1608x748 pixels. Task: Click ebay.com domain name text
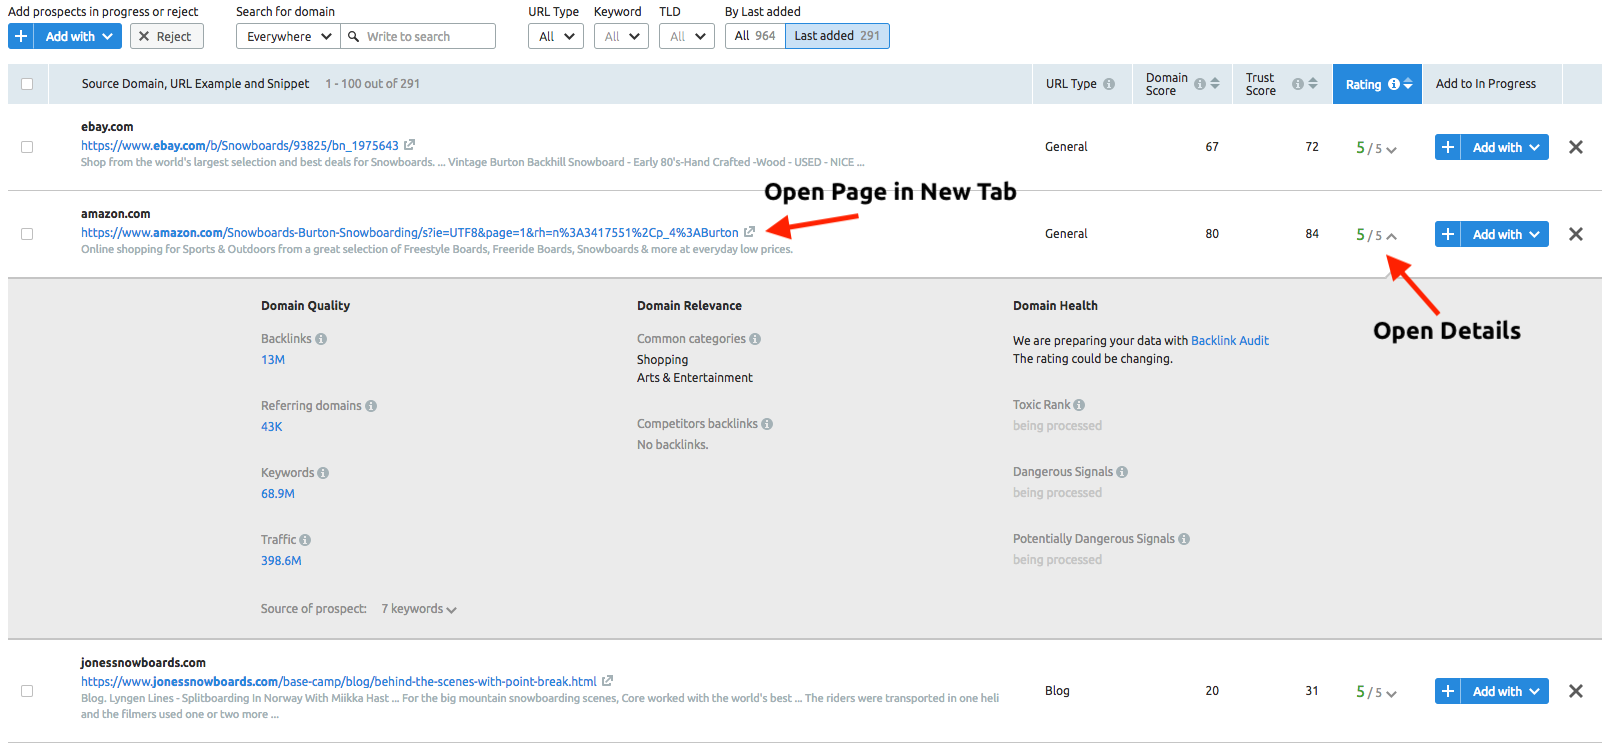tap(107, 127)
